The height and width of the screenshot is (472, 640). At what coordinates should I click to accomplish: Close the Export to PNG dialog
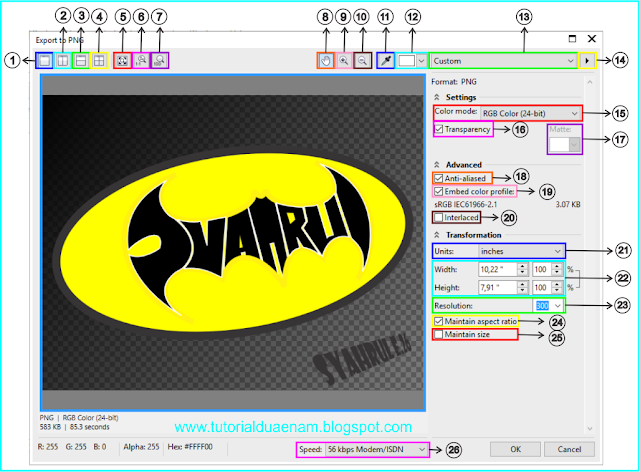pyautogui.click(x=592, y=39)
